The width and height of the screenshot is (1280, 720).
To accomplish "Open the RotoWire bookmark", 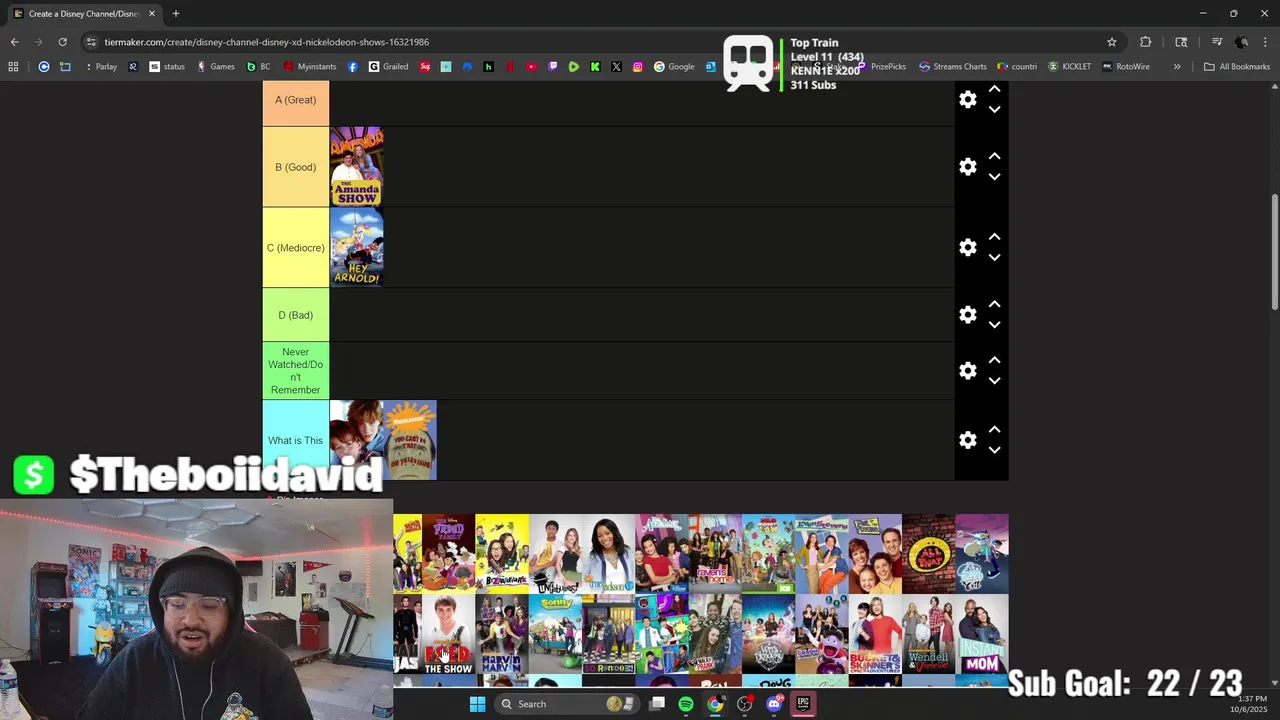I will 1126,67.
